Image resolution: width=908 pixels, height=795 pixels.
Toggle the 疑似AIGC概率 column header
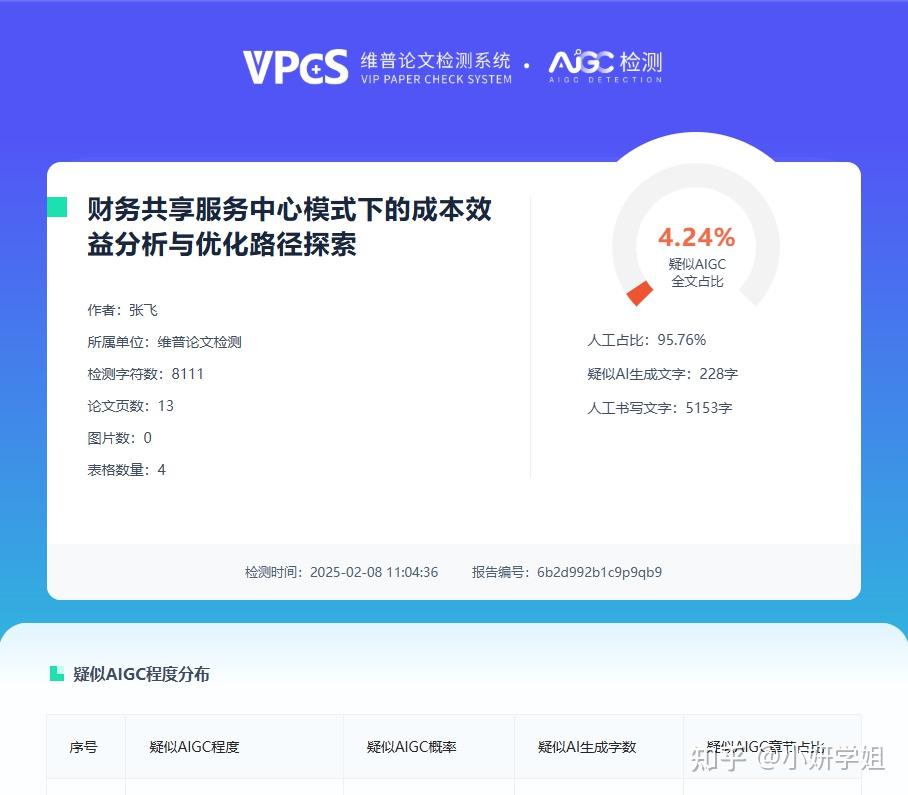(x=410, y=747)
